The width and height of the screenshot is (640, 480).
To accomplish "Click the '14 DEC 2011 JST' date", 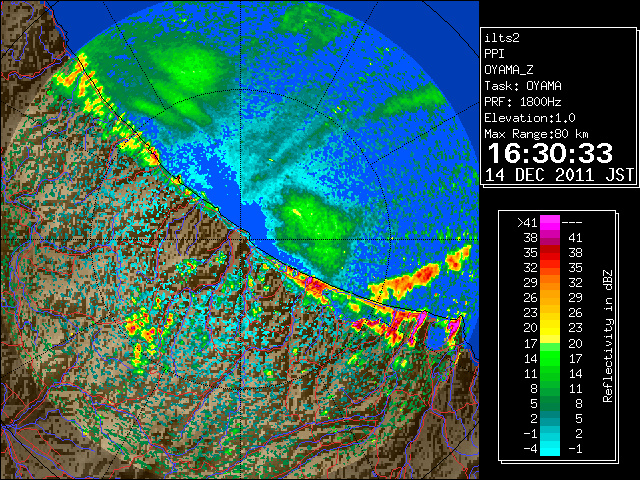I will [559, 175].
